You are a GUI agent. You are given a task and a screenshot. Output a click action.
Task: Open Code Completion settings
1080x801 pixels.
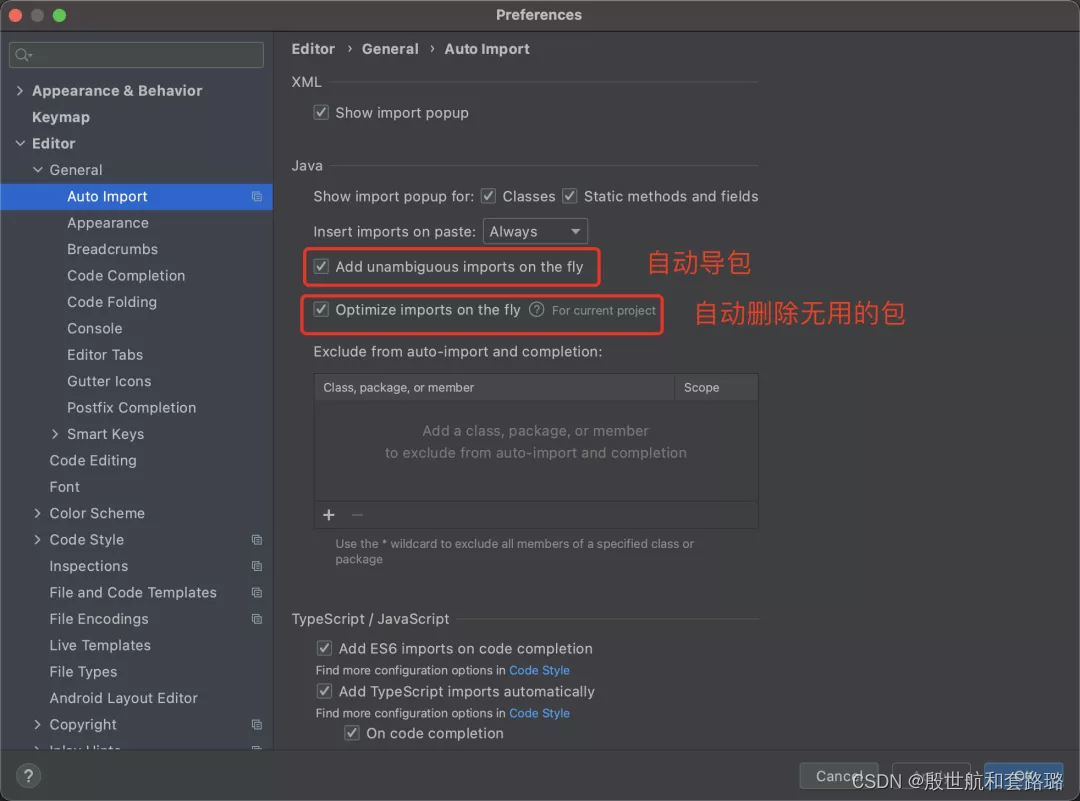[126, 275]
